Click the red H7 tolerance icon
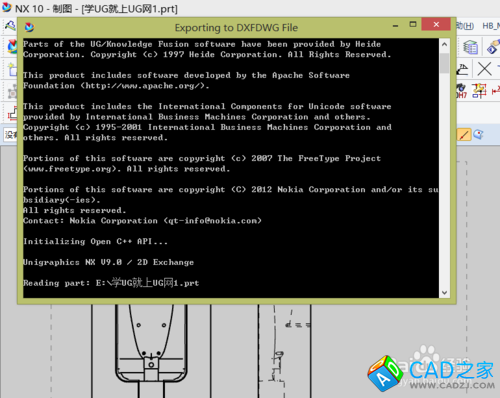 (x=462, y=91)
